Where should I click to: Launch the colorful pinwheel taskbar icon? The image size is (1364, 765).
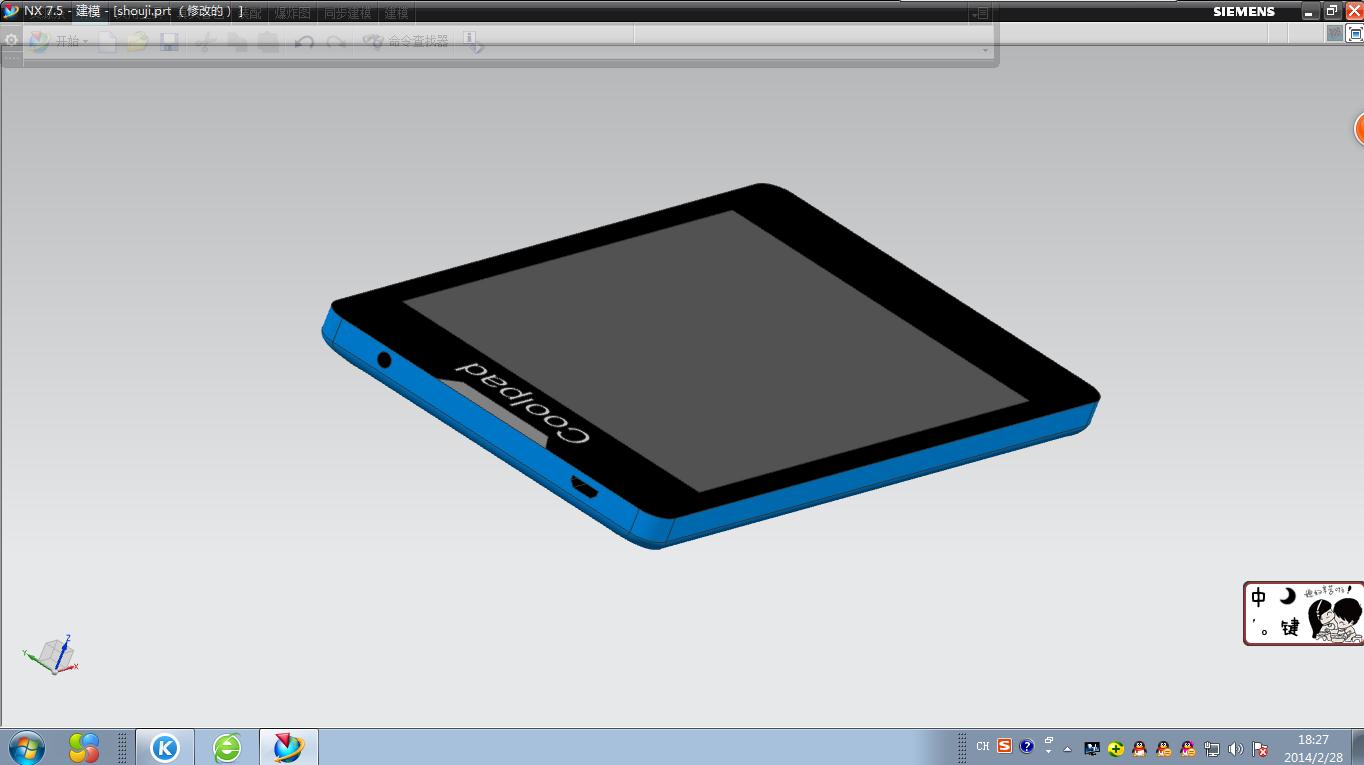(84, 747)
